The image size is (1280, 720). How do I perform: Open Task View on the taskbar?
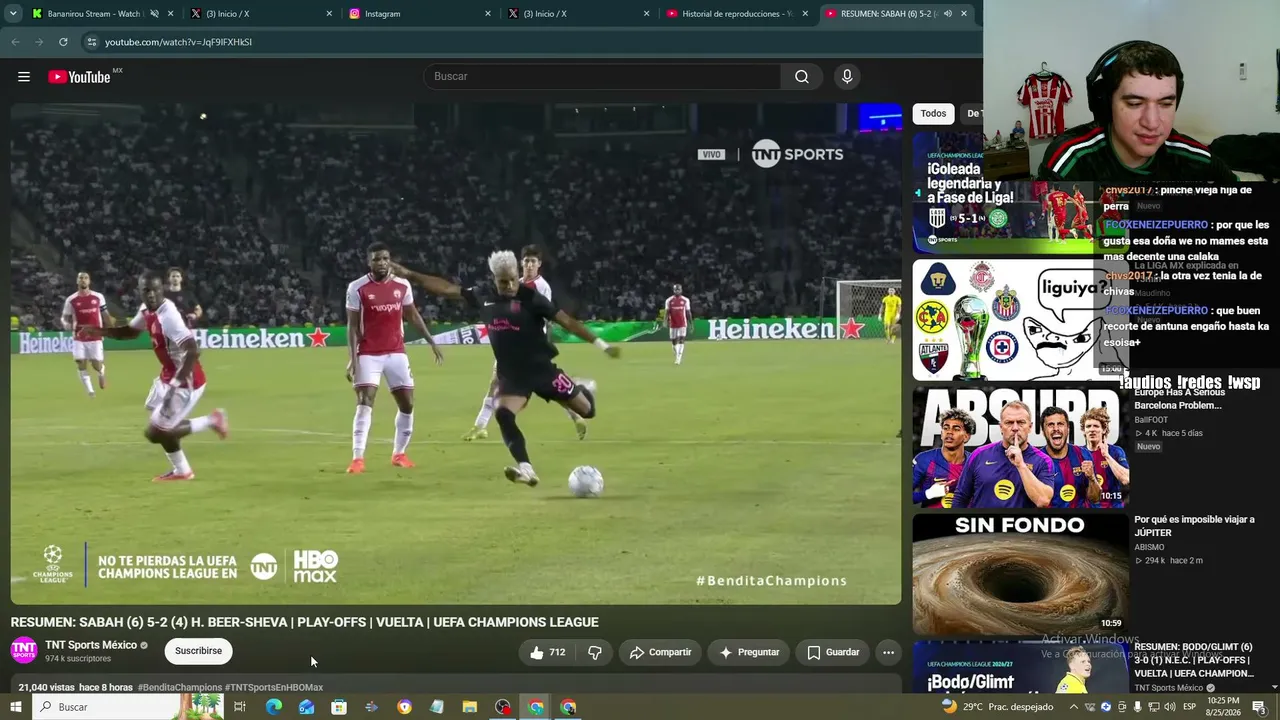click(x=240, y=707)
